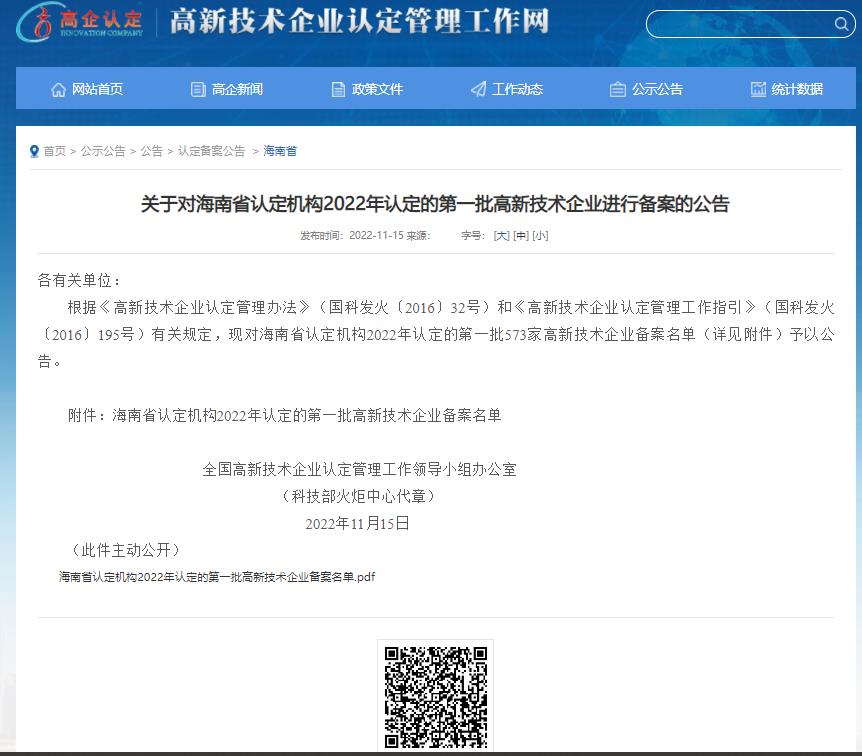Open the 高企新闻 menu item
This screenshot has width=862, height=756.
(x=237, y=89)
